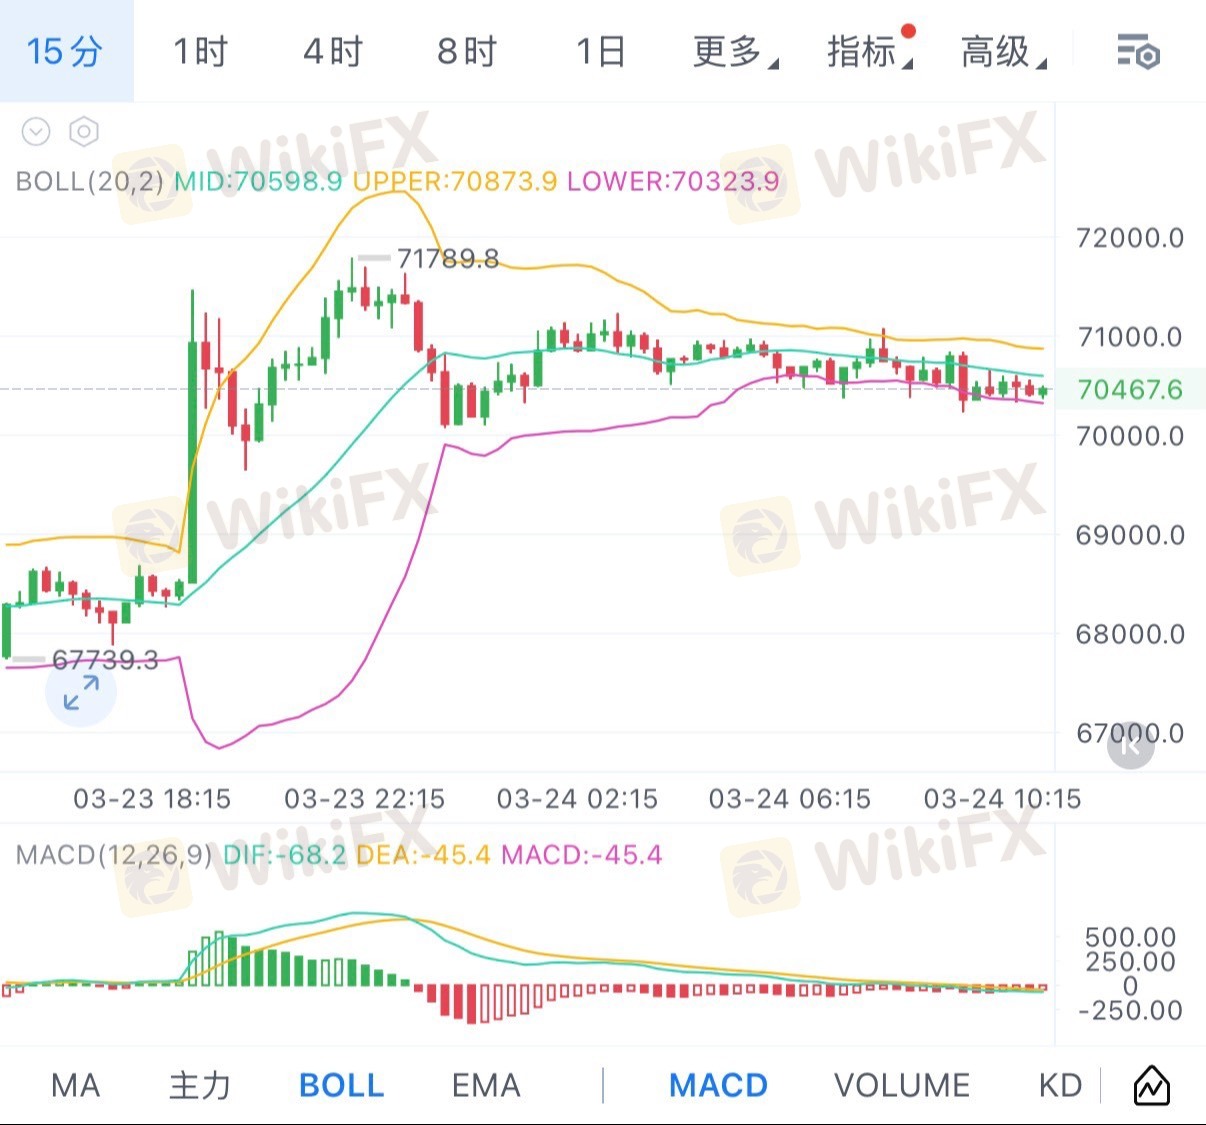The image size is (1206, 1125).
Task: Open the 指标 indicators dropdown
Action: pos(870,51)
